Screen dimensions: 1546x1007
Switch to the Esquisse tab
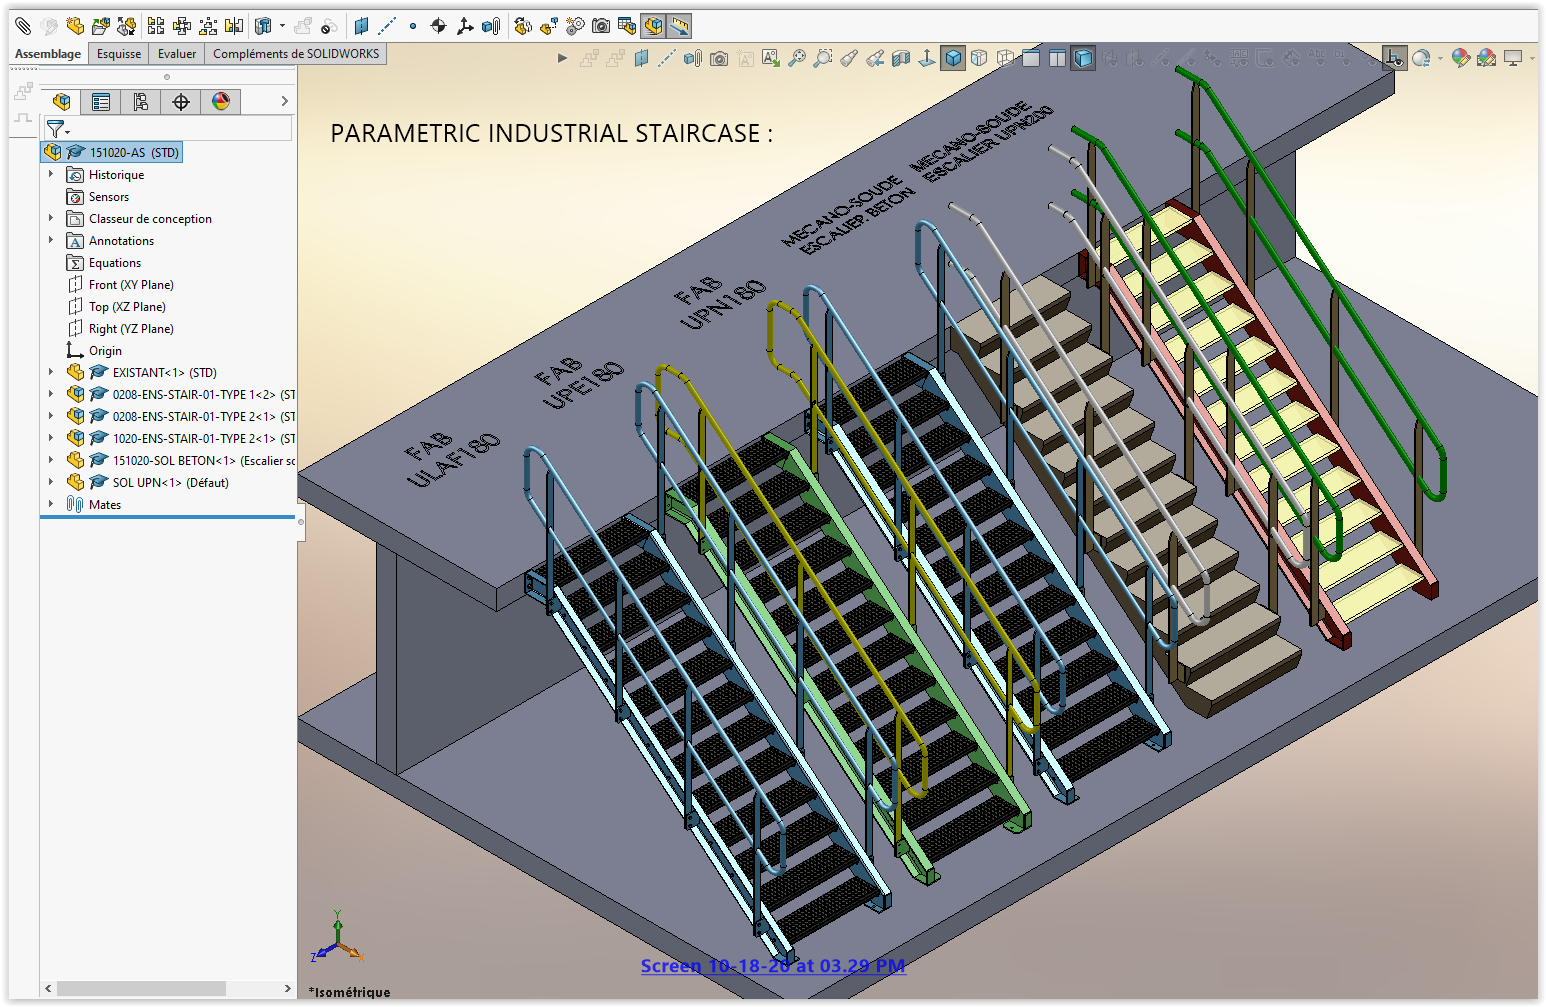coord(119,54)
